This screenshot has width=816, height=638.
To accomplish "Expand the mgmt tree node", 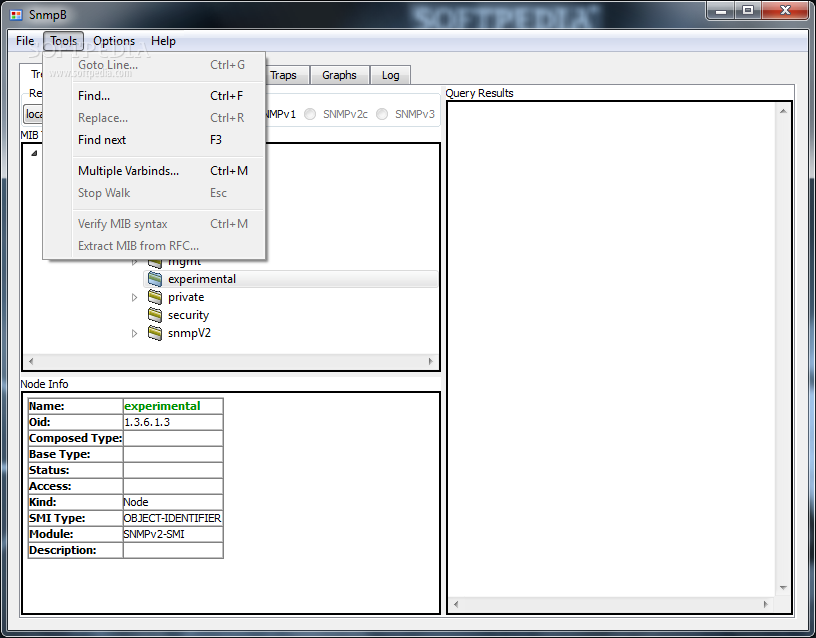I will pyautogui.click(x=134, y=262).
